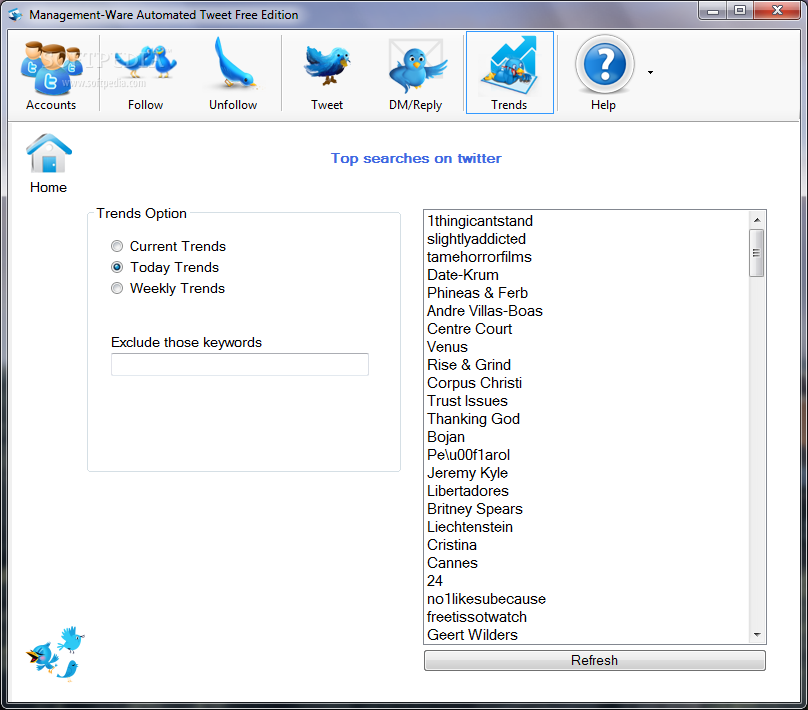Close the Automated Tweet window
Viewport: 808px width, 710px height.
point(778,10)
